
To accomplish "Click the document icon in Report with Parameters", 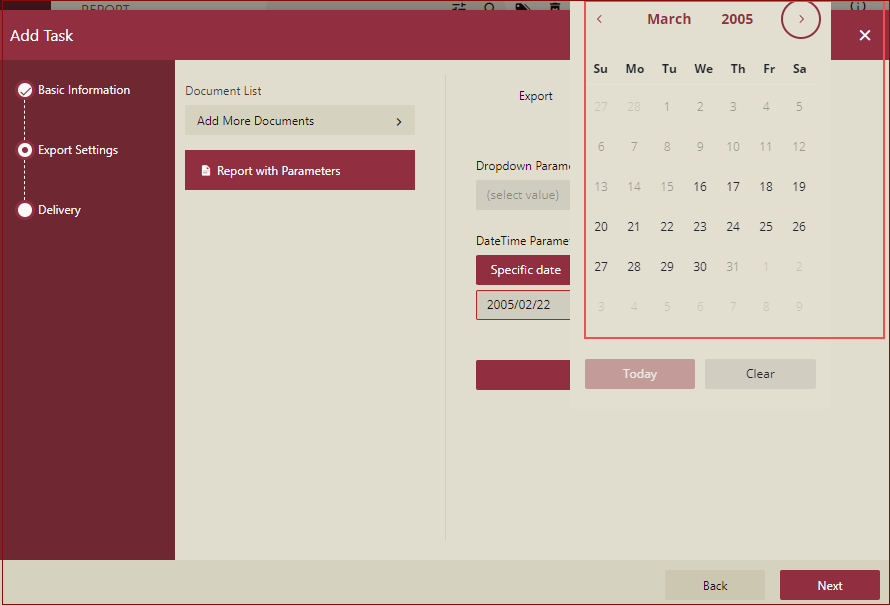I will (x=205, y=170).
